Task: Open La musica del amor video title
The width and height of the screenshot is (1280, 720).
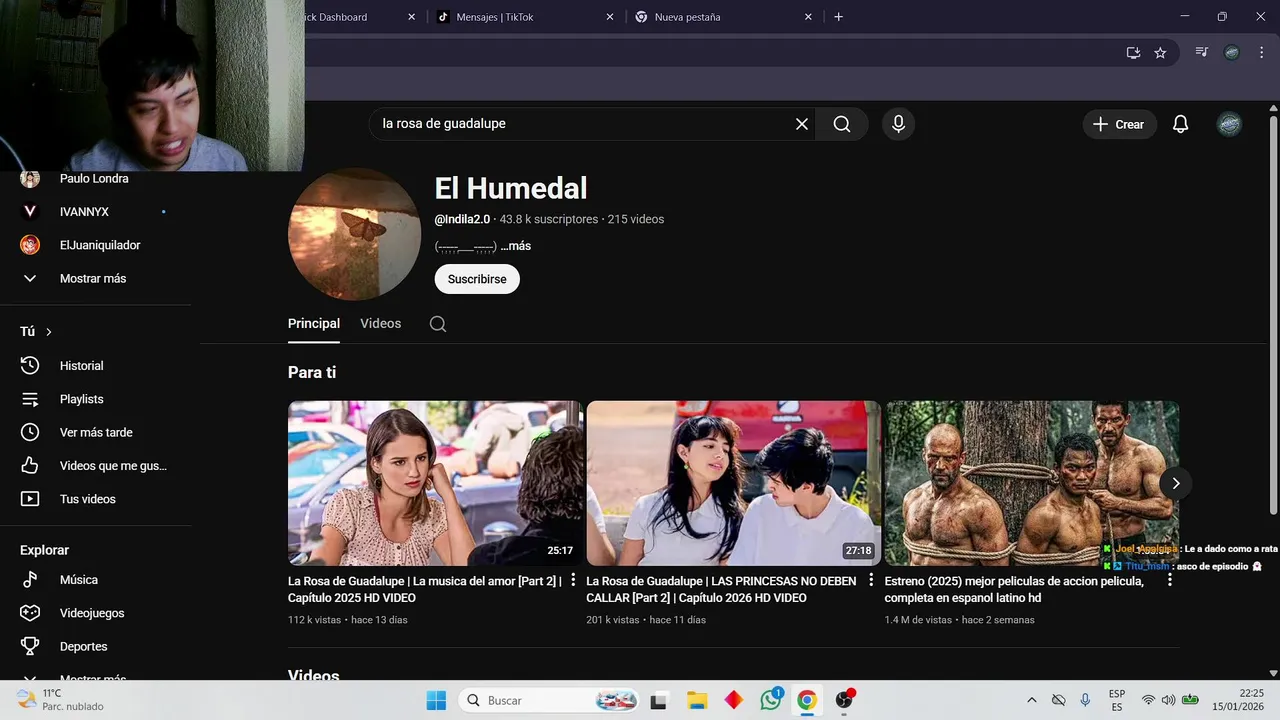Action: [425, 589]
